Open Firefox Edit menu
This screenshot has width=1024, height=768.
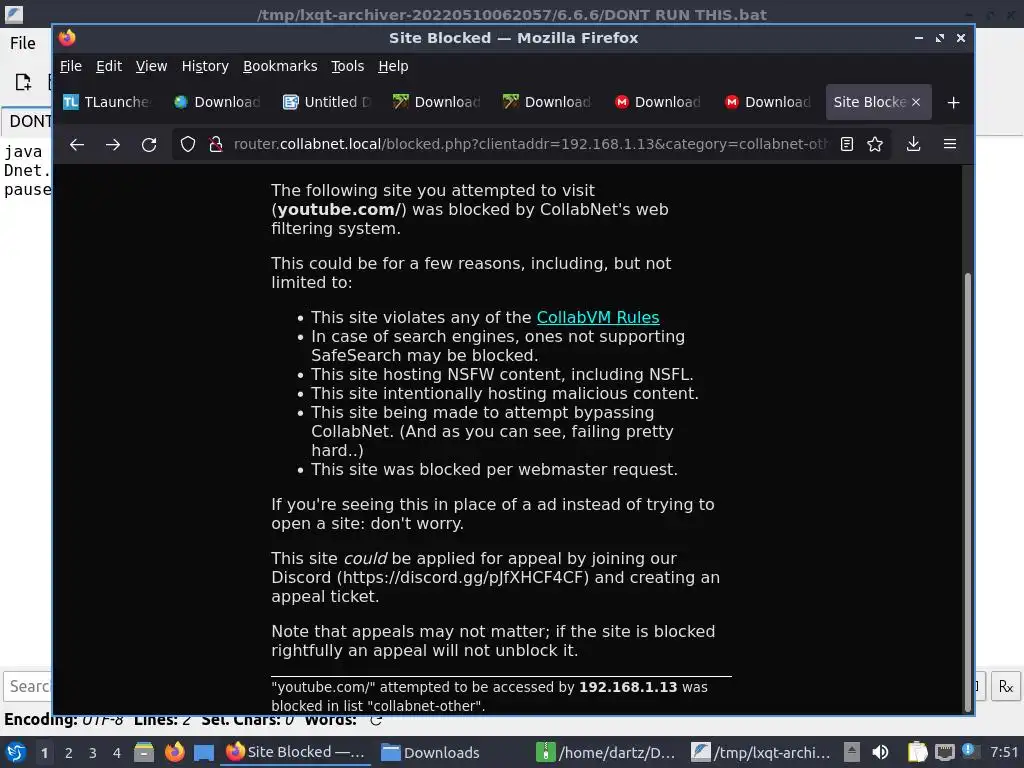click(109, 66)
